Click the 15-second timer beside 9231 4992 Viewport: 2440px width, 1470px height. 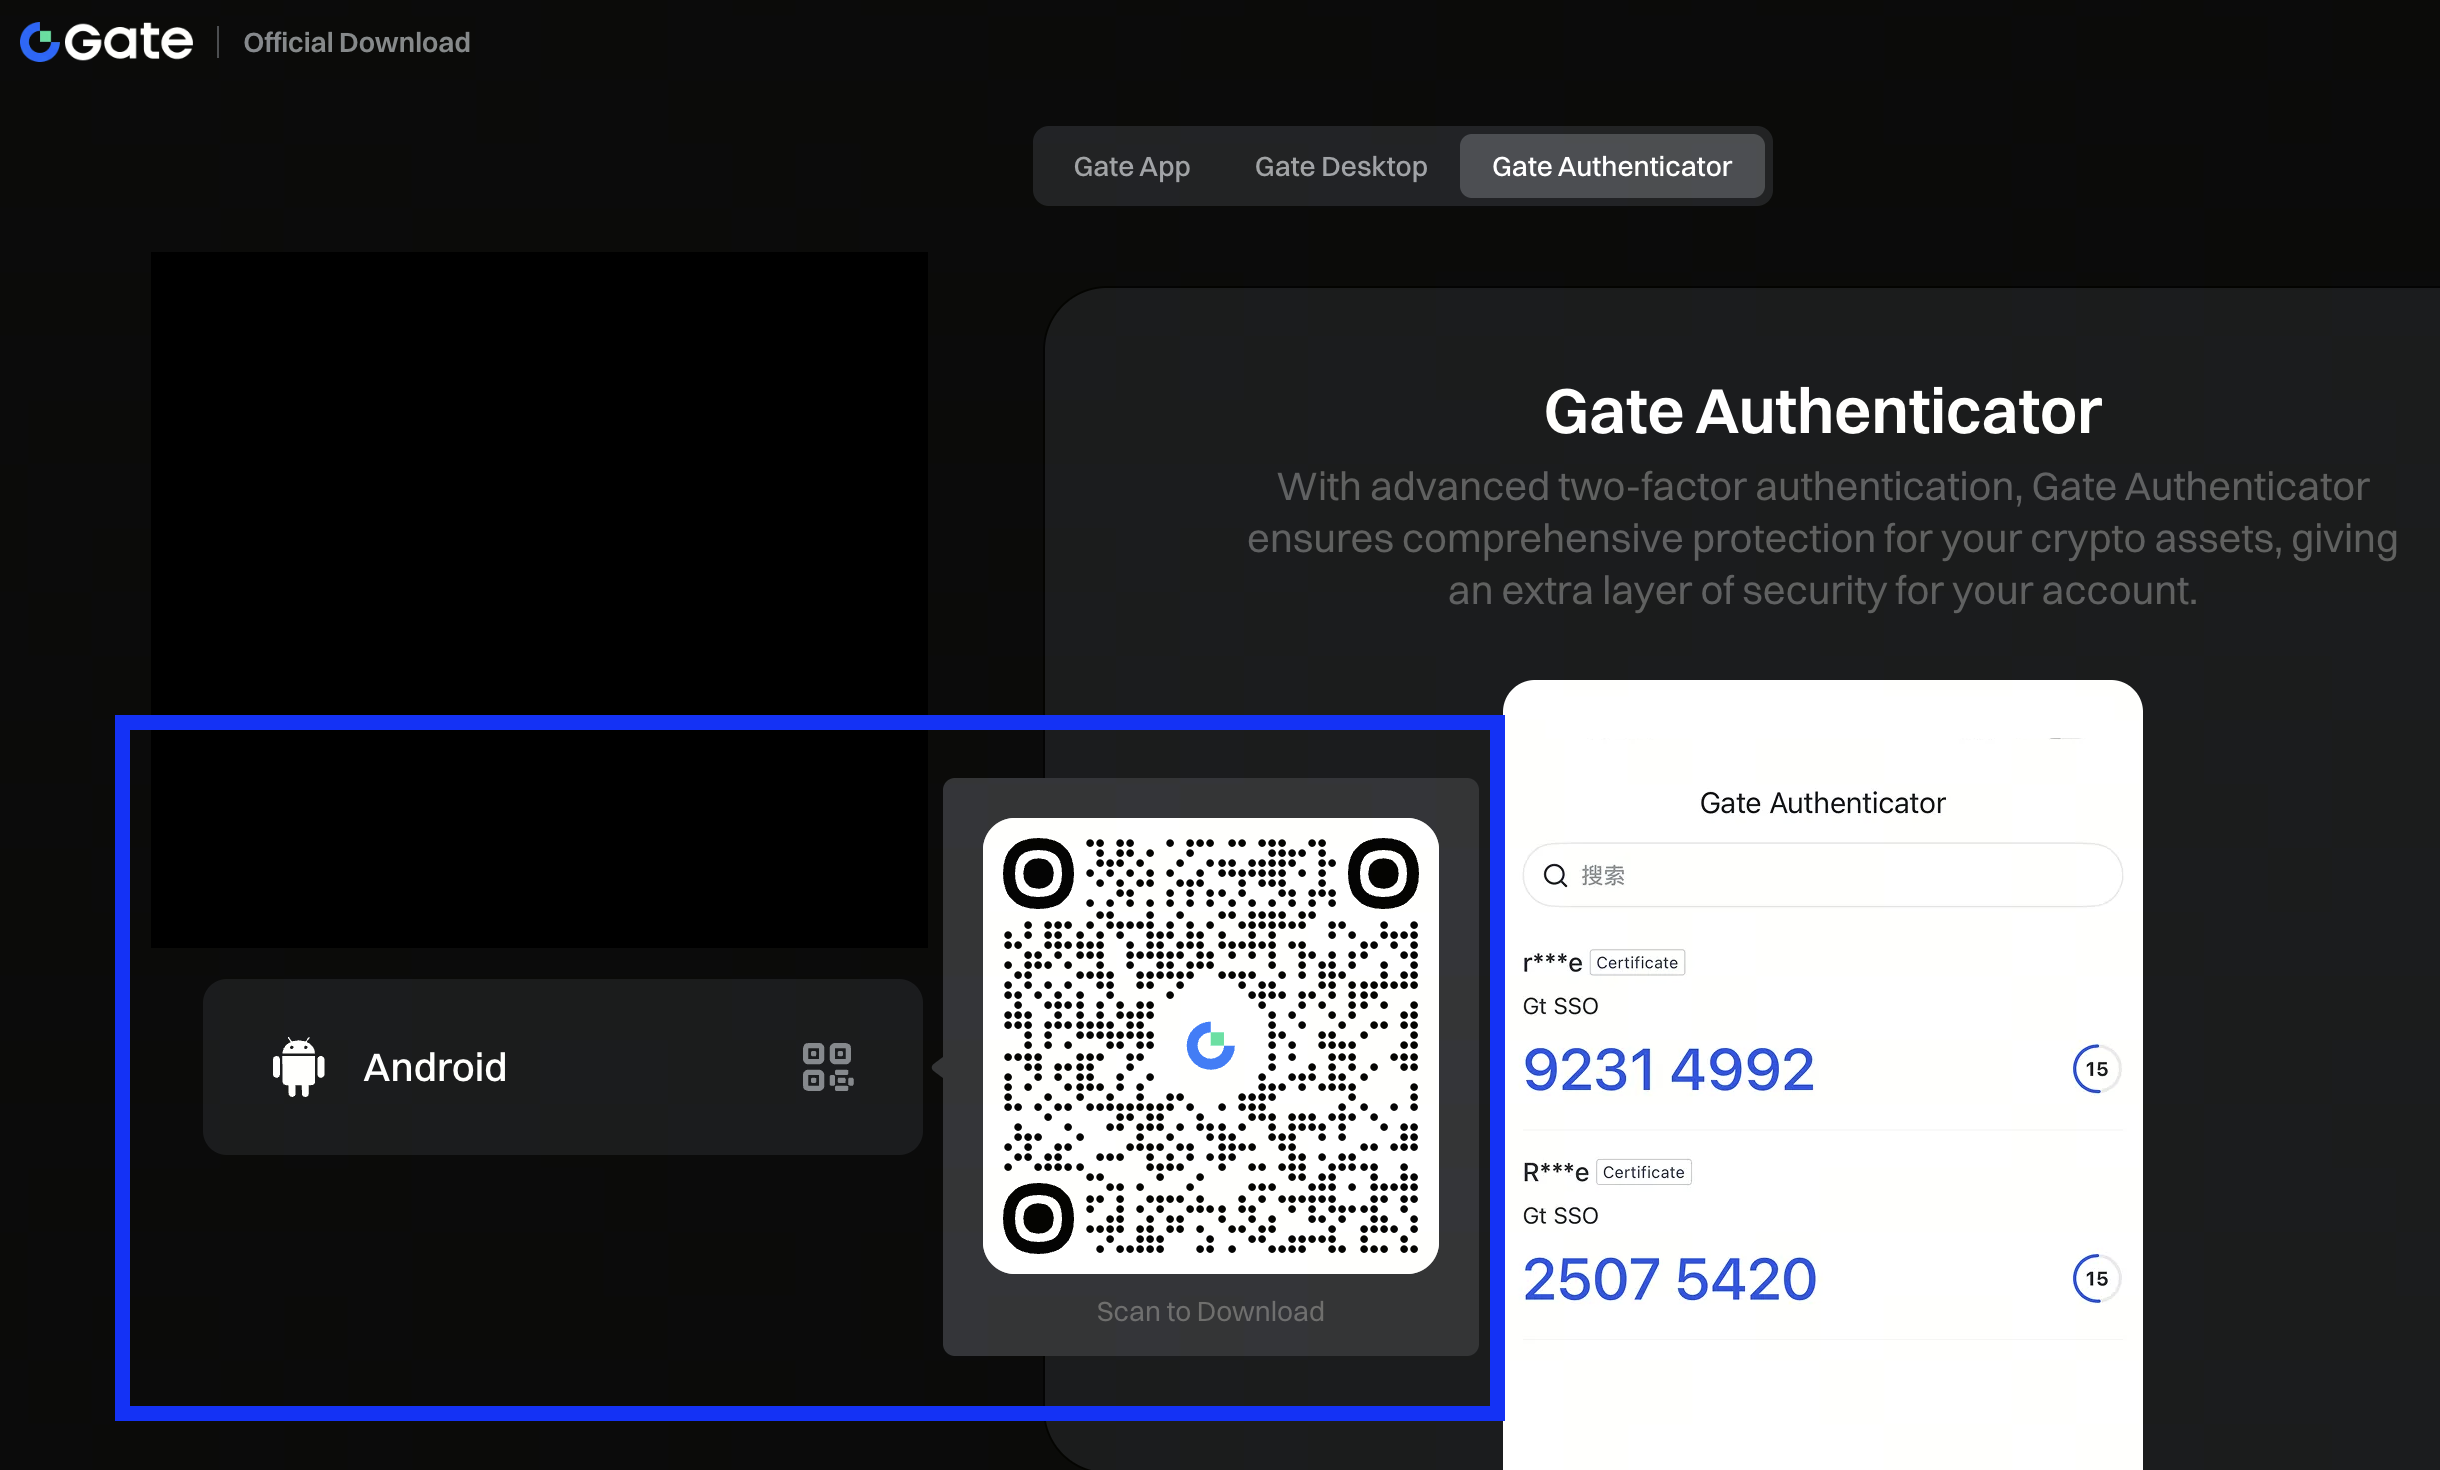tap(2096, 1069)
